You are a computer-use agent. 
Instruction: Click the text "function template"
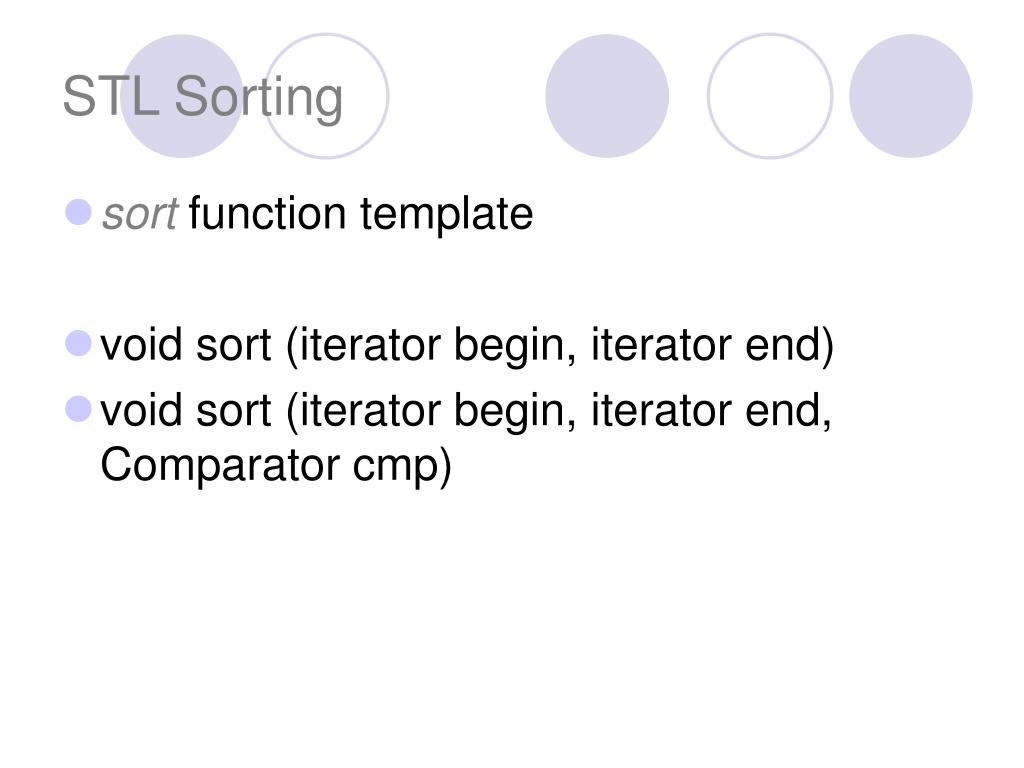point(360,214)
